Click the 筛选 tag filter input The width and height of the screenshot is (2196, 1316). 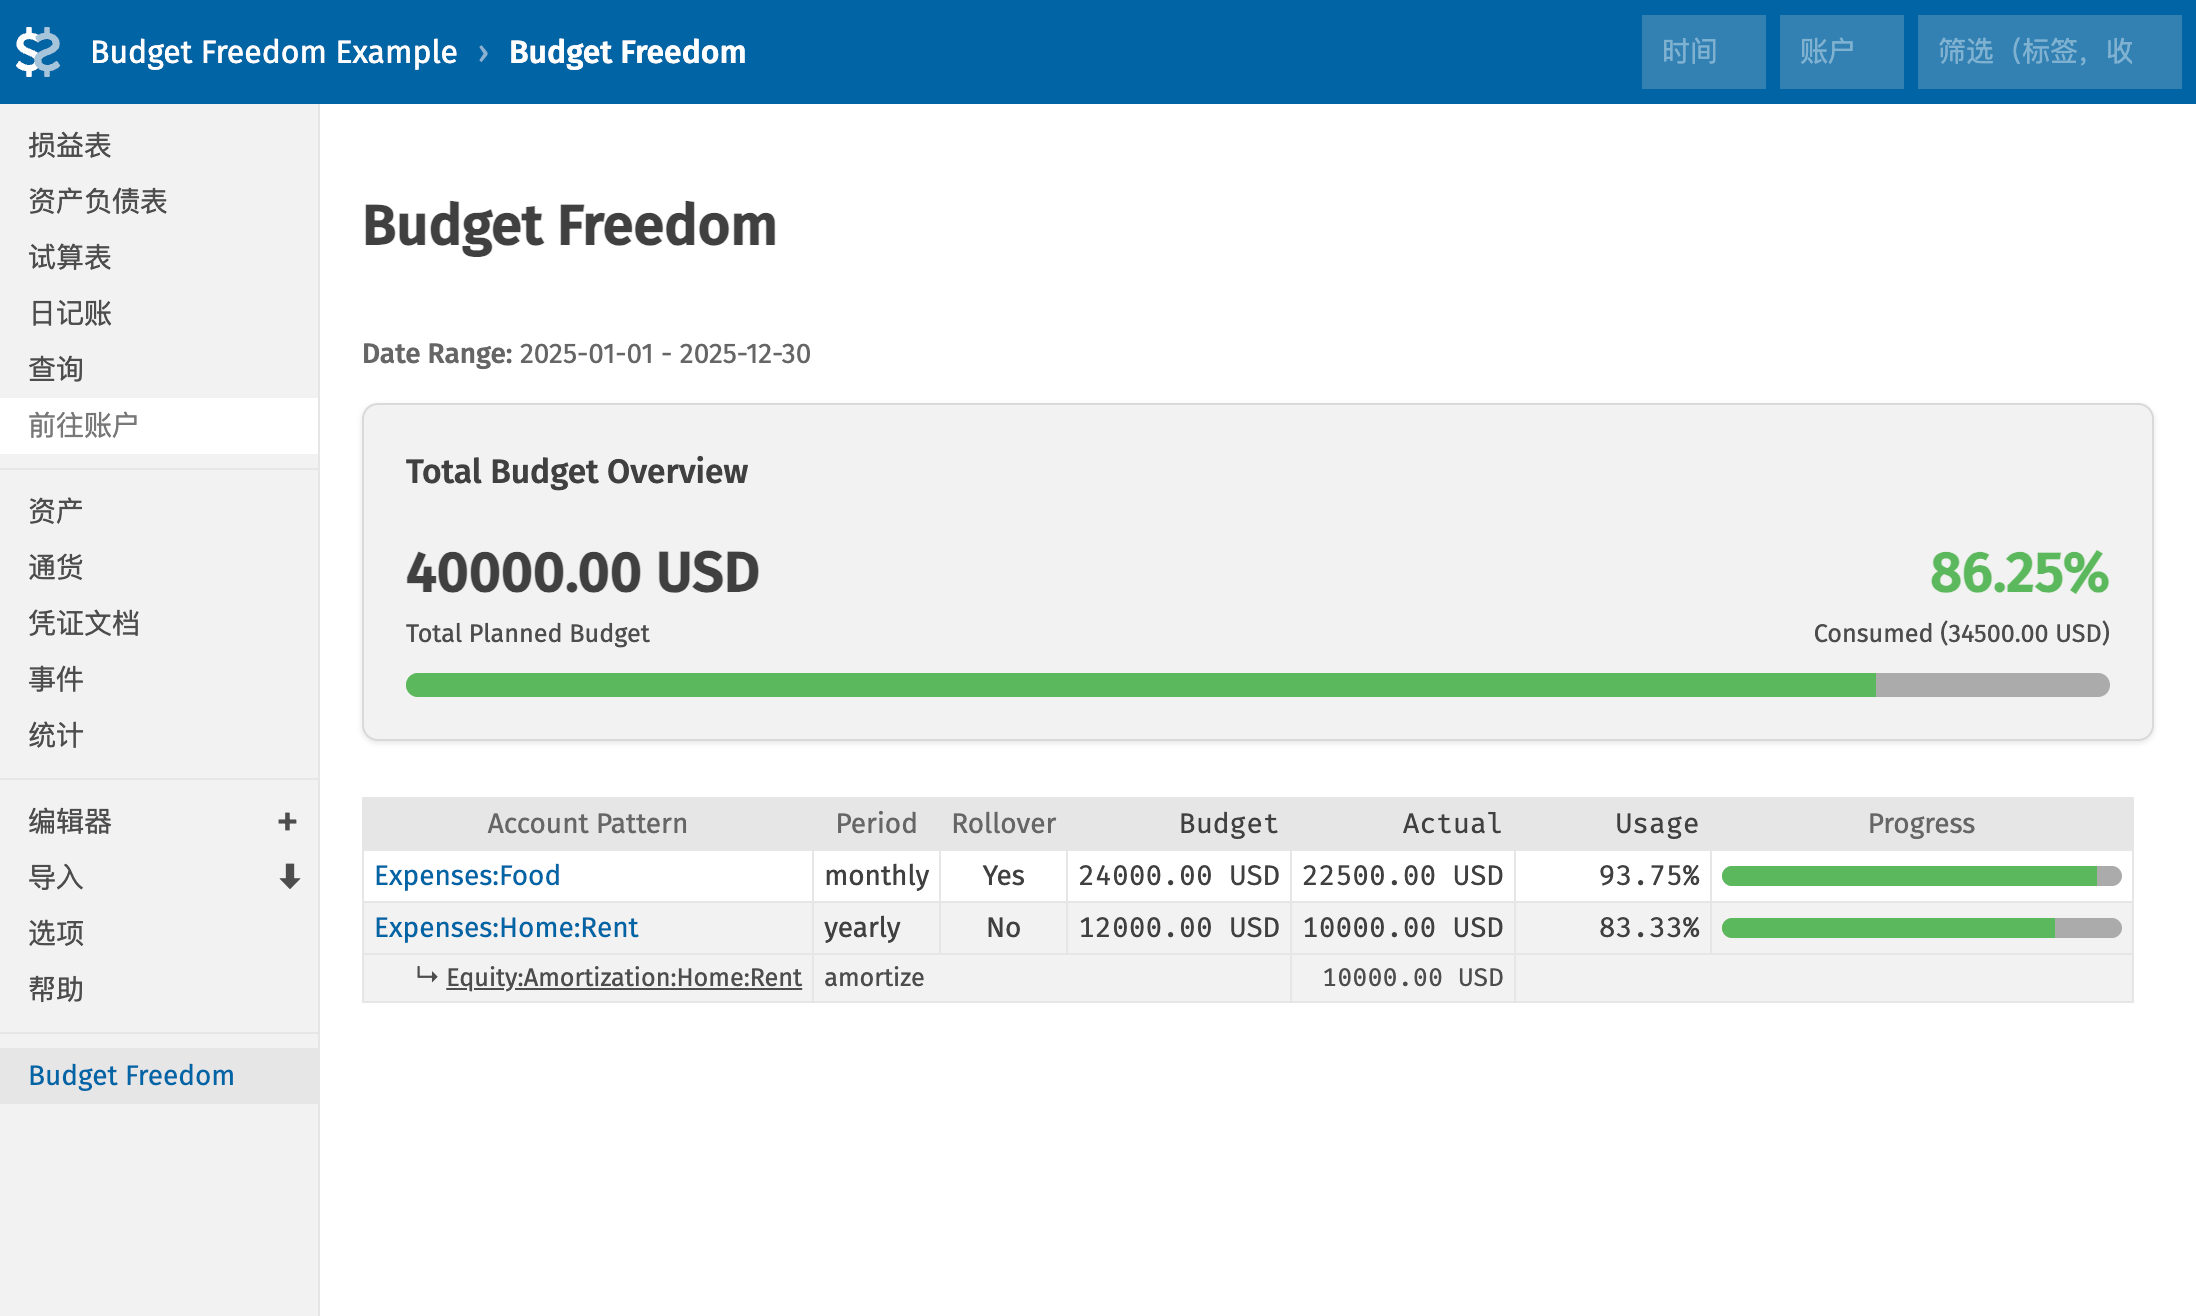tap(2048, 52)
